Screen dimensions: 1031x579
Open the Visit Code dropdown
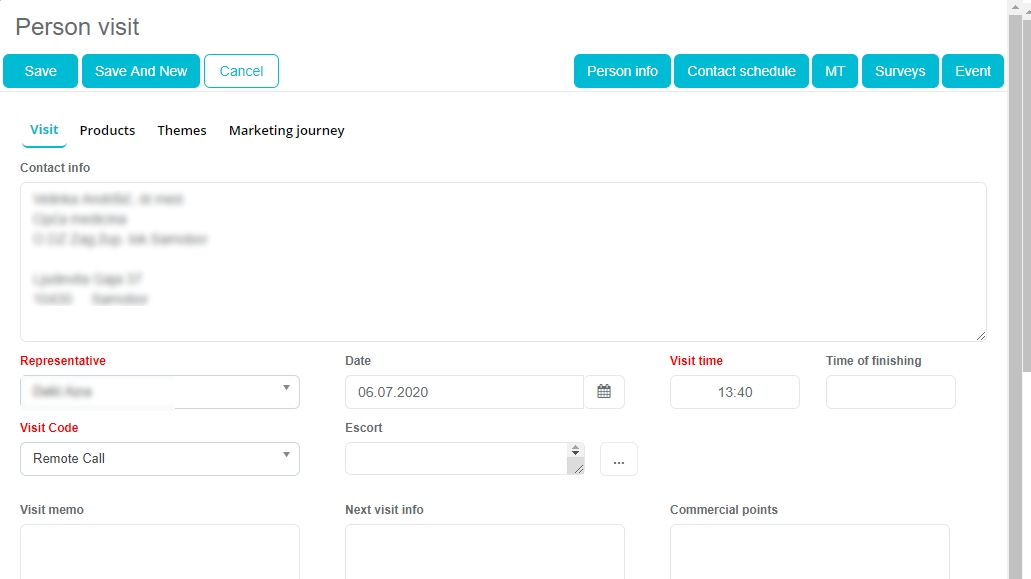[x=286, y=456]
